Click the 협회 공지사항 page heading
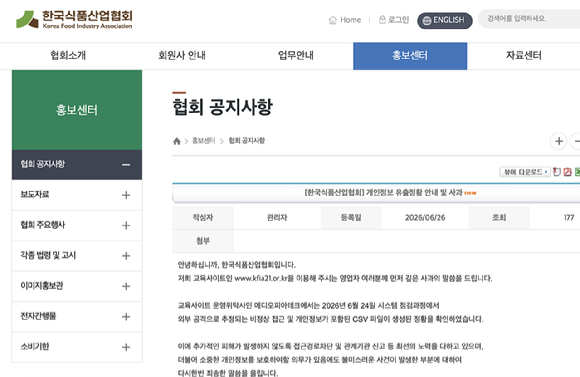This screenshot has width=580, height=377. [x=222, y=107]
